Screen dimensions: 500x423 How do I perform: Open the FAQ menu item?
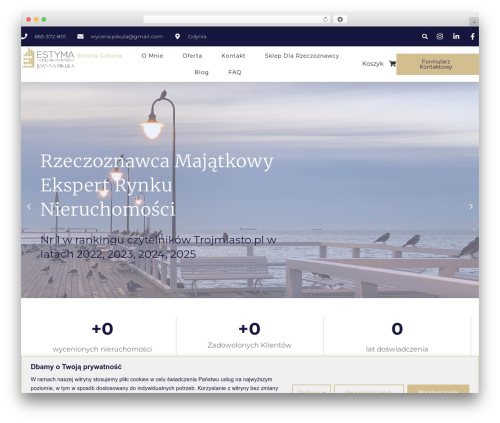(x=235, y=72)
